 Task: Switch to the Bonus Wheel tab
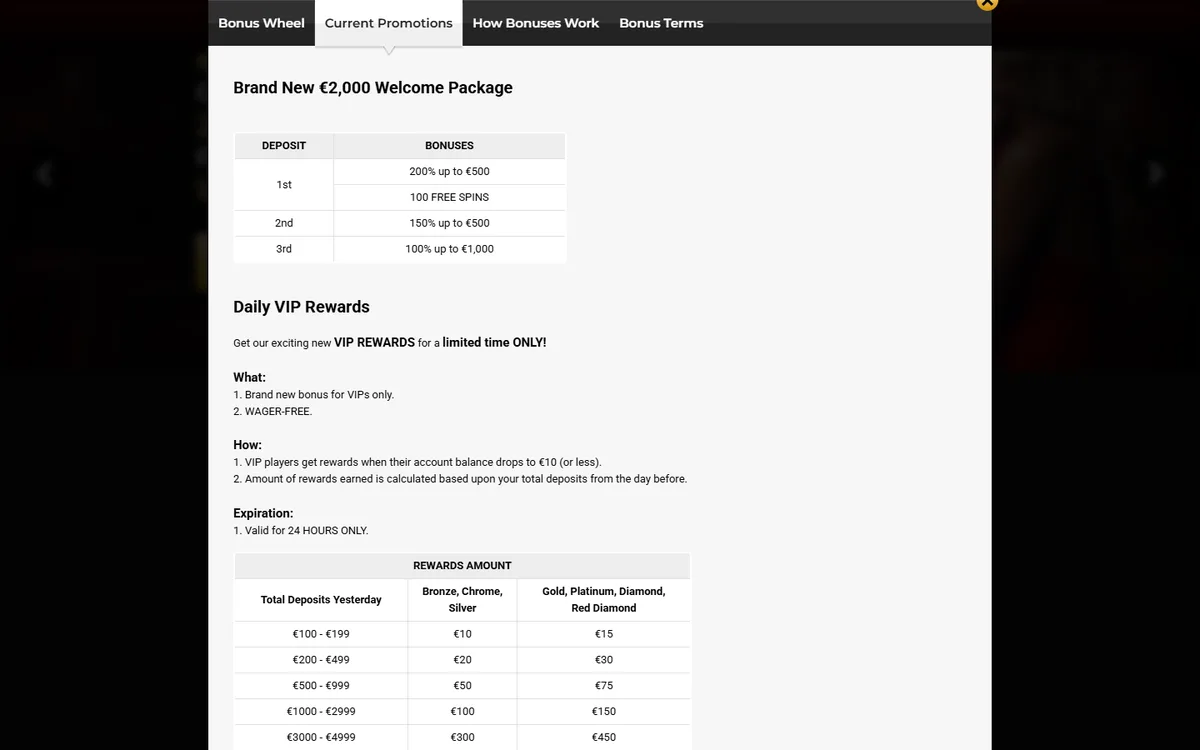(x=261, y=23)
